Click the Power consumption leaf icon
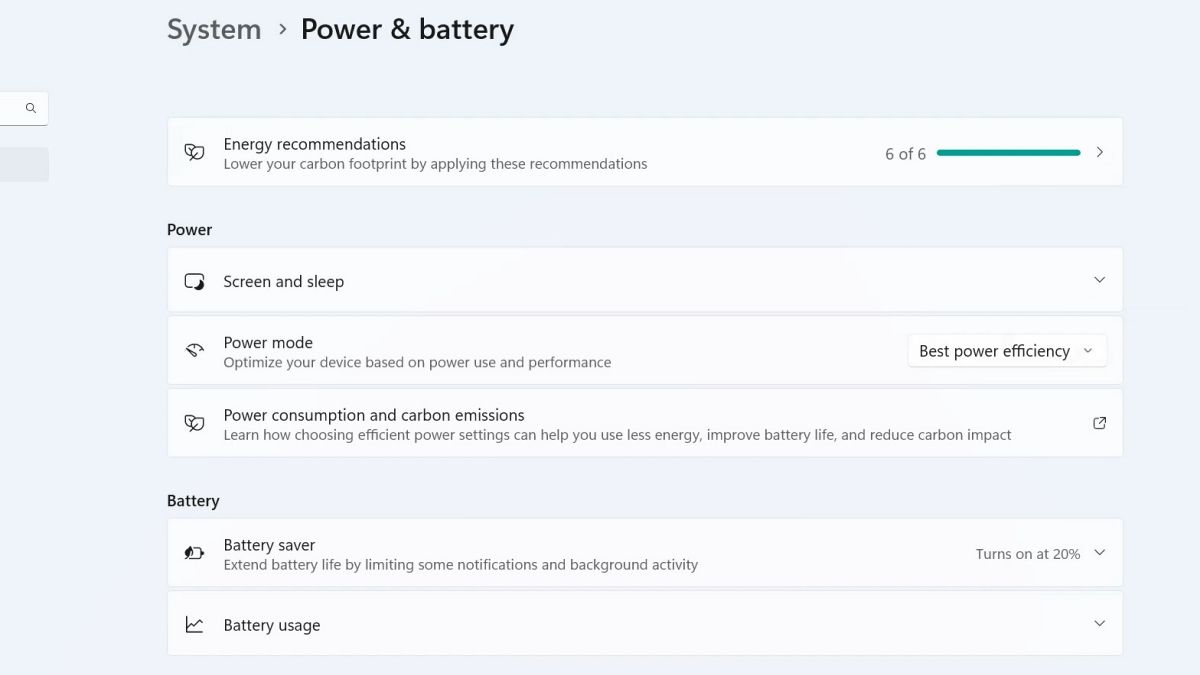This screenshot has height=675, width=1200. point(194,423)
